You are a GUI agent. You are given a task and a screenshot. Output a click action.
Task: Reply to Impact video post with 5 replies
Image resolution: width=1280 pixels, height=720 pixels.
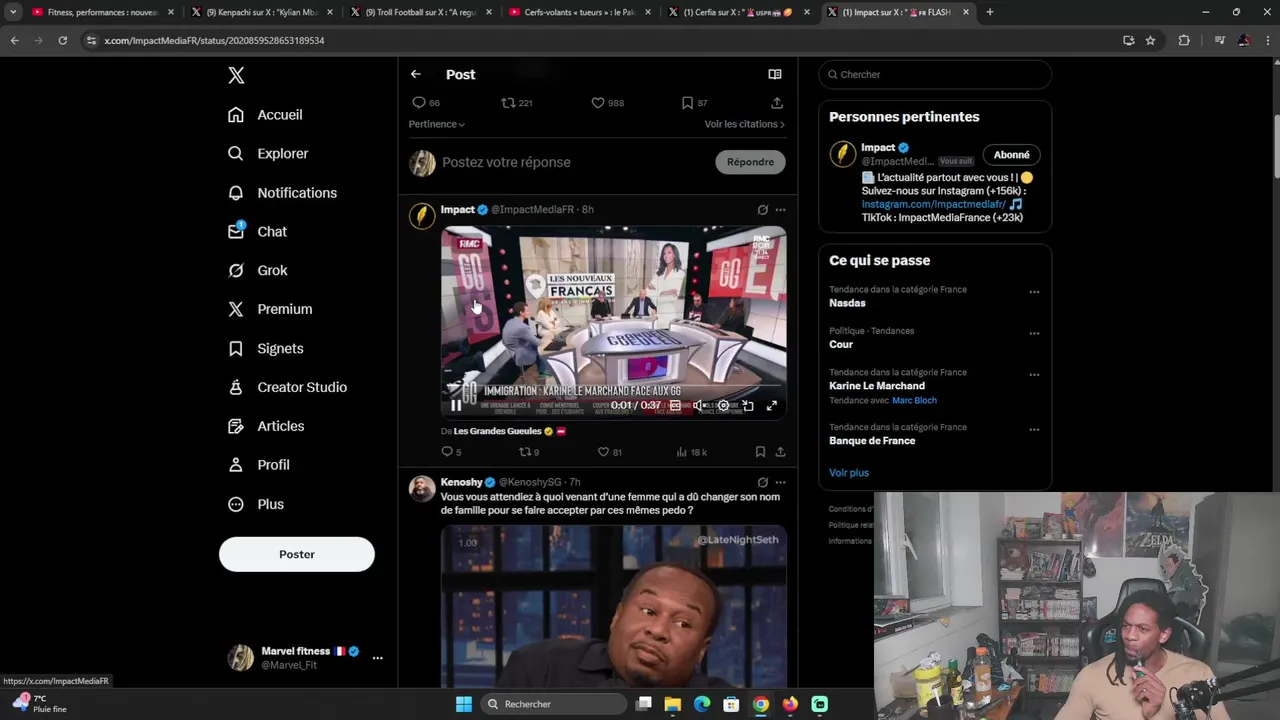point(451,452)
